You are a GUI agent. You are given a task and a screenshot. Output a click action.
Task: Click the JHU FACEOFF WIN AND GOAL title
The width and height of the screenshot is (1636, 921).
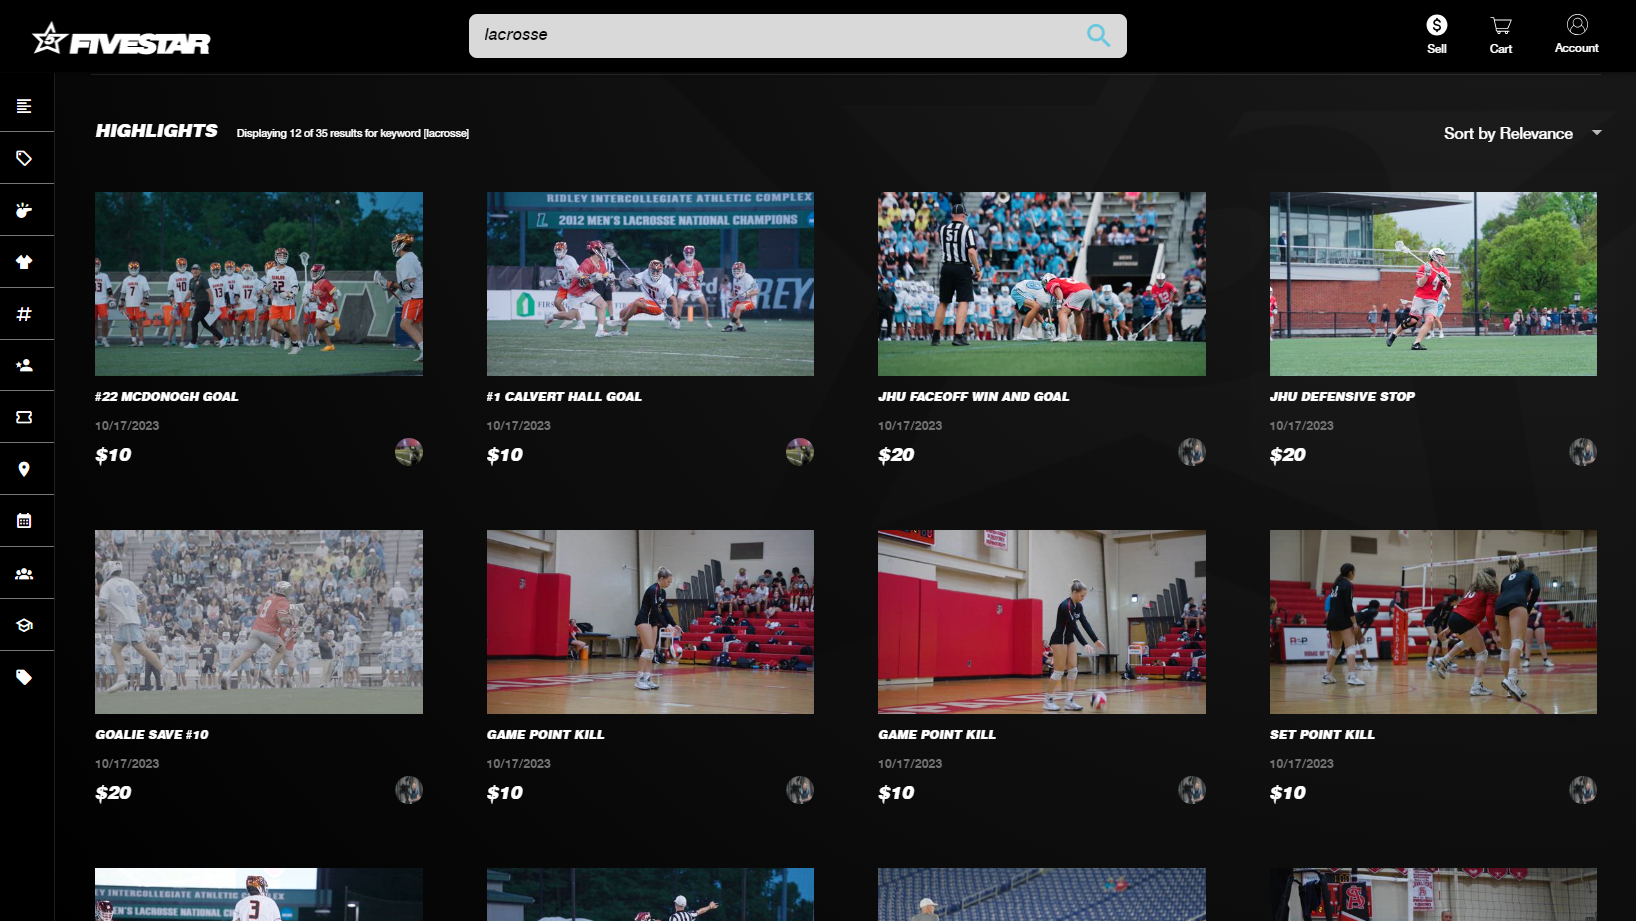pos(974,397)
